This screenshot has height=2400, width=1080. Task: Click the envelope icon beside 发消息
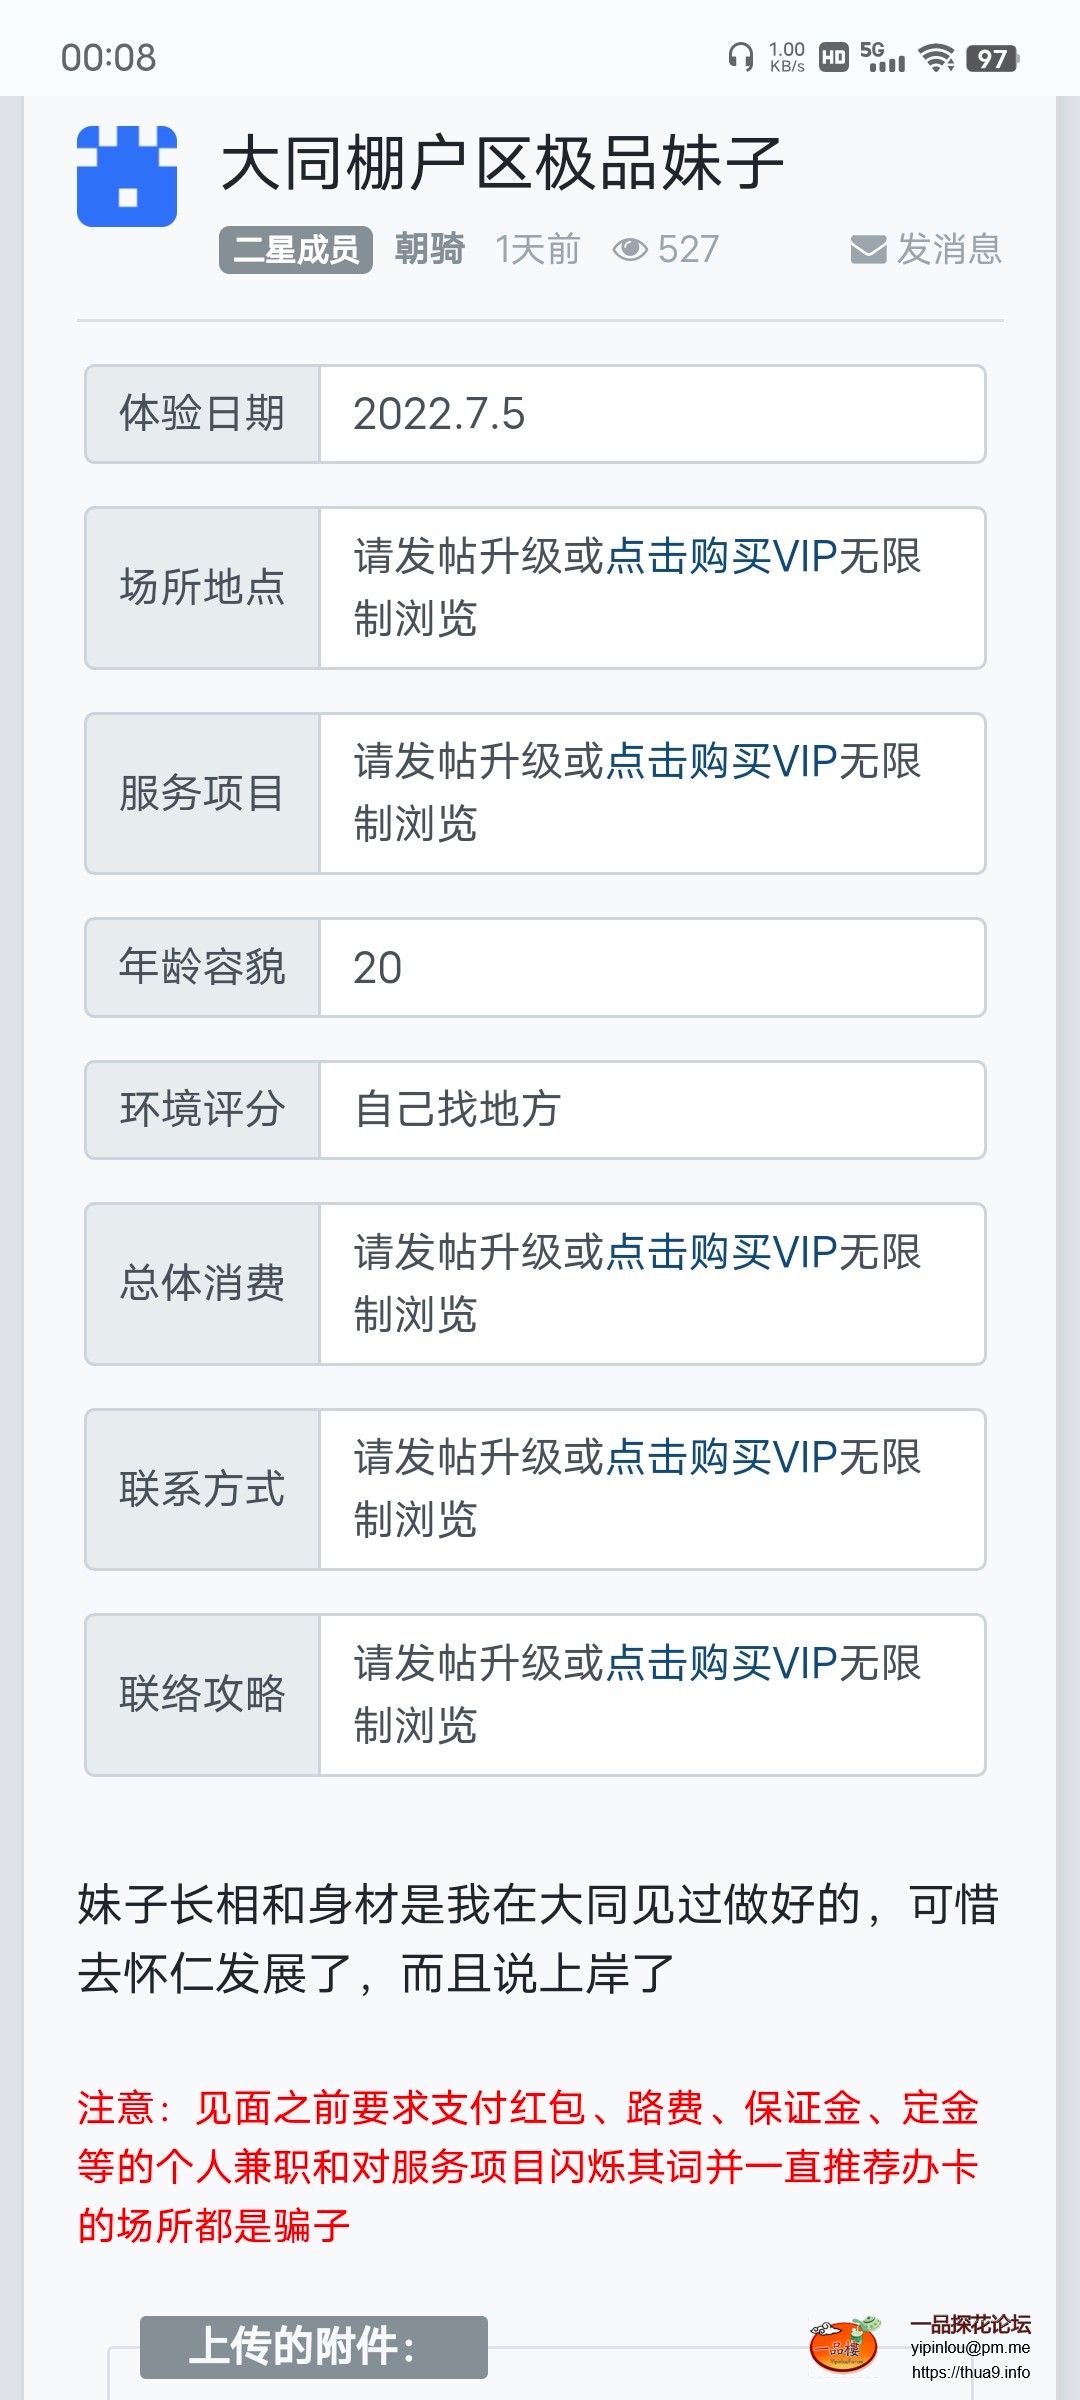[868, 250]
